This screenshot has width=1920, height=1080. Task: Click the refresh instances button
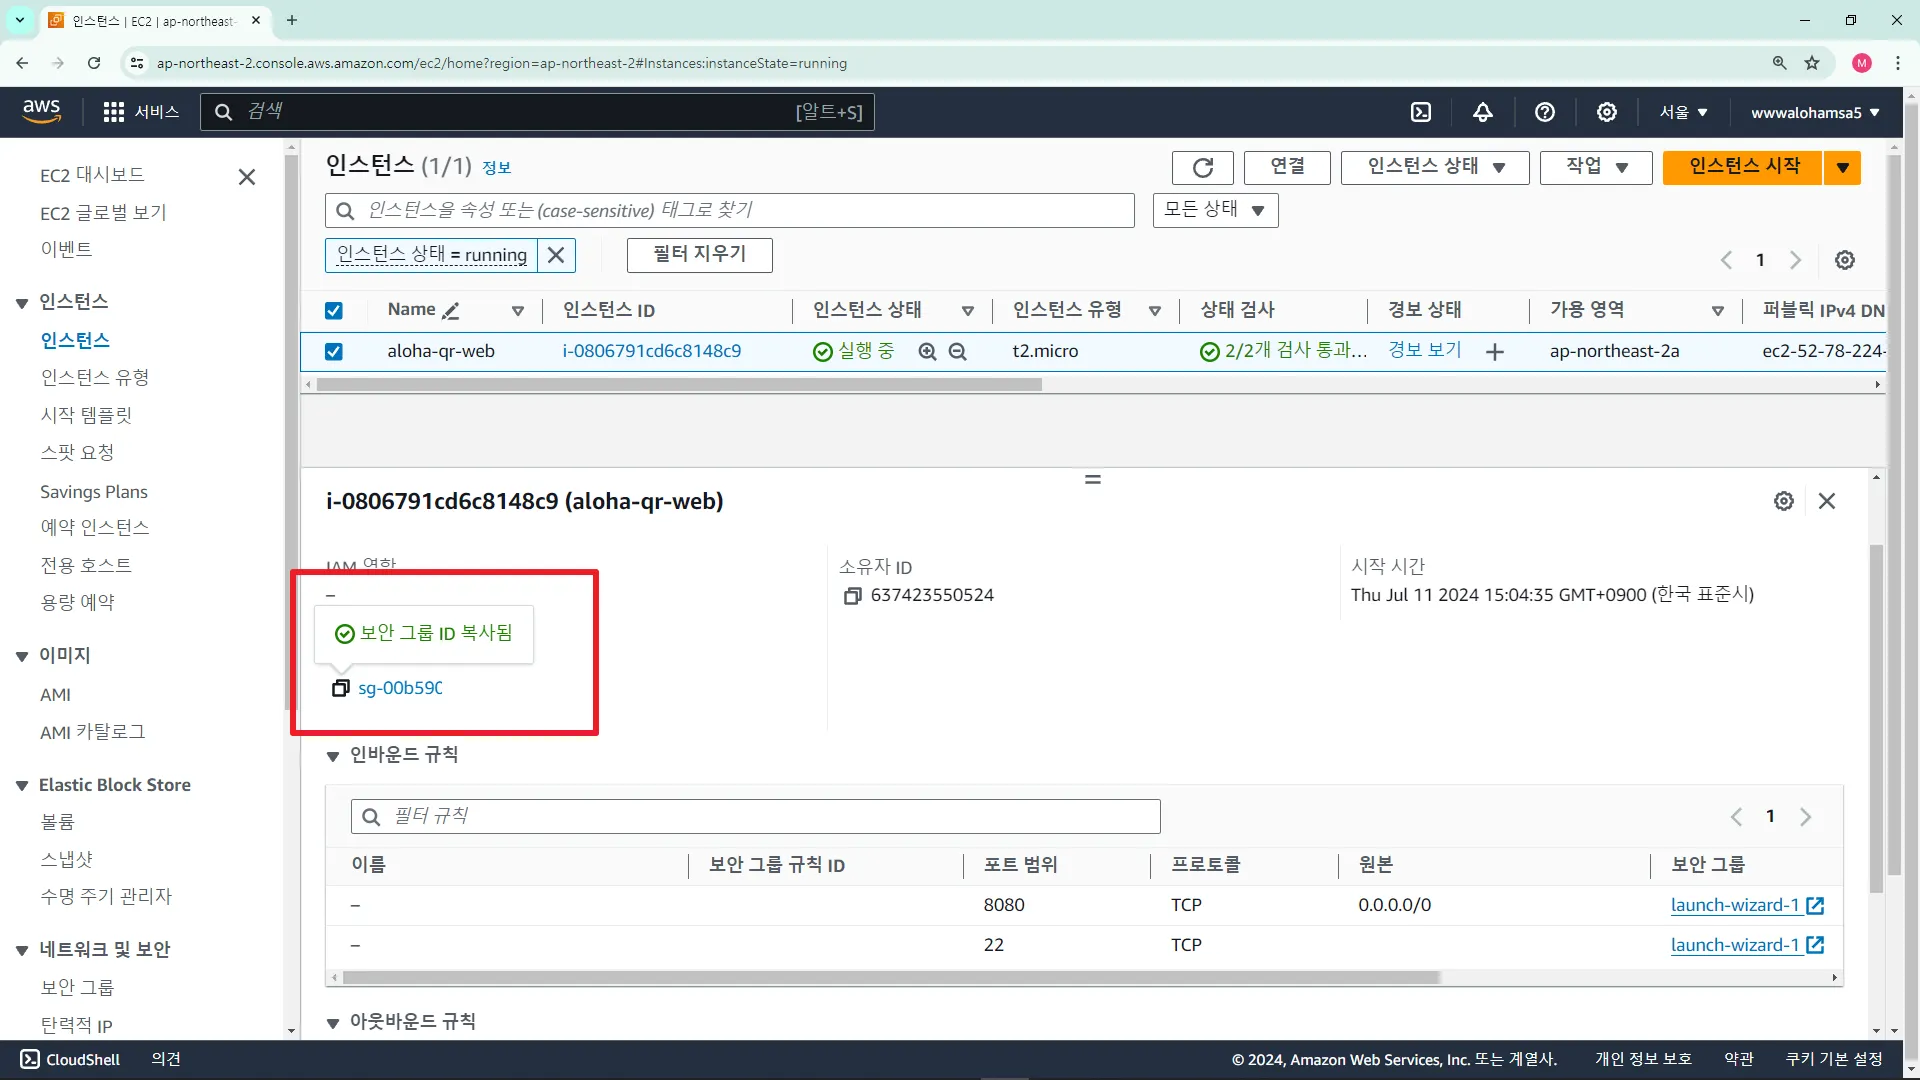pyautogui.click(x=1203, y=167)
